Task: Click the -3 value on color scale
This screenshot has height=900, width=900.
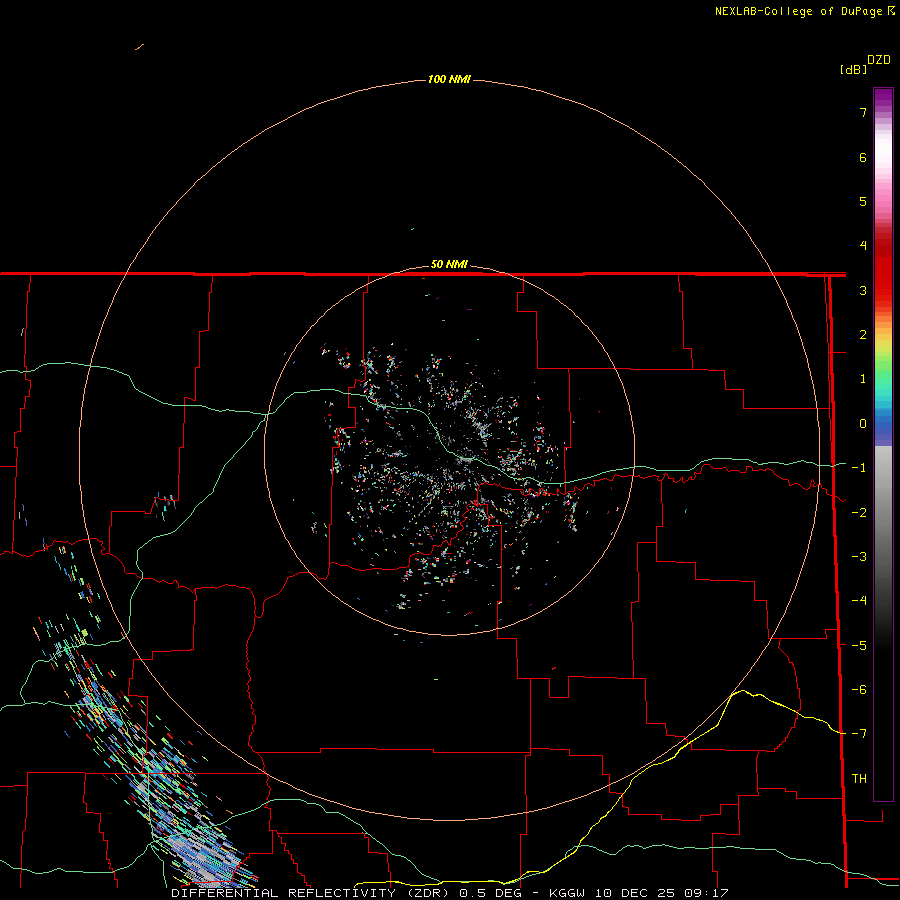Action: (859, 557)
